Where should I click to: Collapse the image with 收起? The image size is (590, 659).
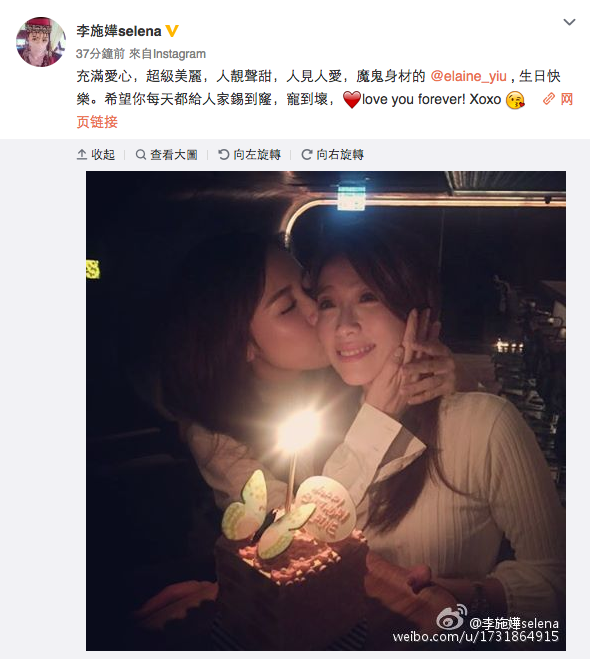[96, 155]
